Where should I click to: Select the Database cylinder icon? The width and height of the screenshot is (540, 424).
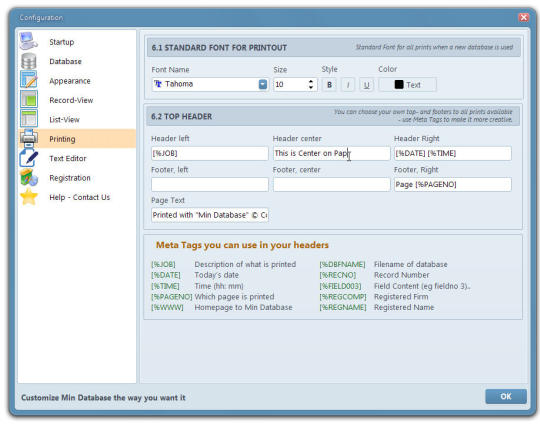coord(29,61)
